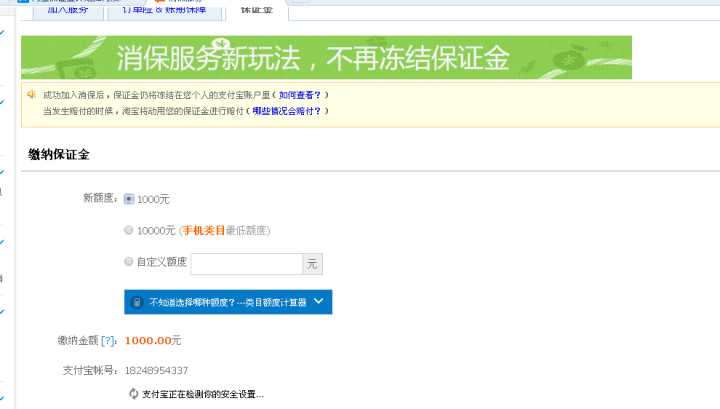Image resolution: width=720 pixels, height=409 pixels.
Task: Click the [?] help next to 缴纳金额
Action: point(107,341)
